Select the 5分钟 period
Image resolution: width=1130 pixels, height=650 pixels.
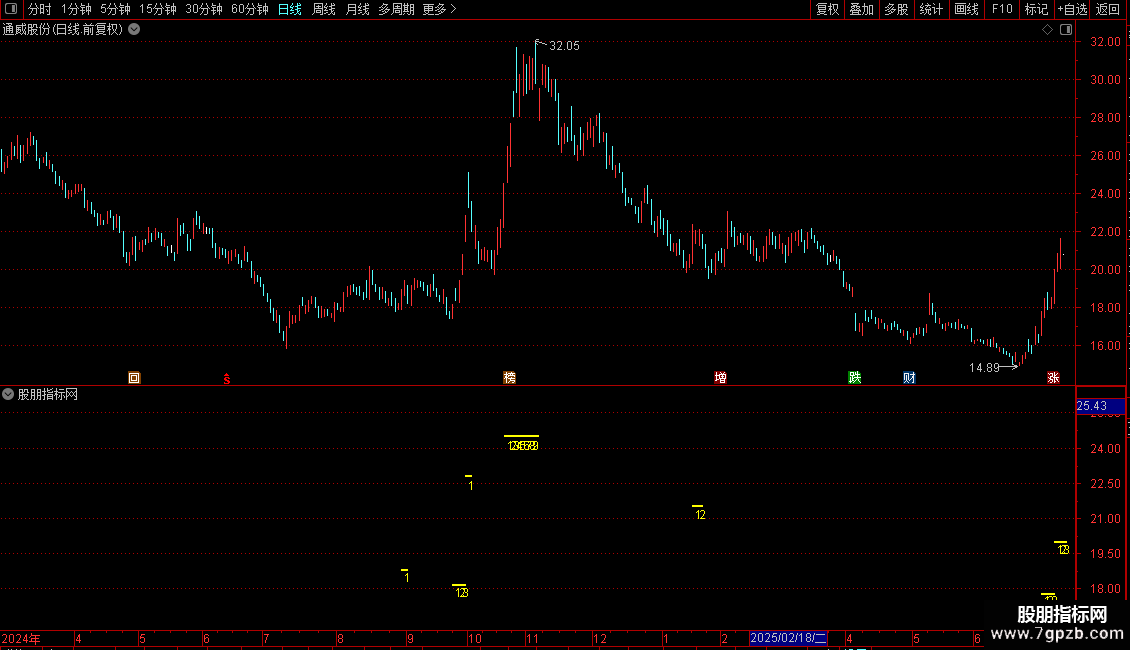pos(115,9)
